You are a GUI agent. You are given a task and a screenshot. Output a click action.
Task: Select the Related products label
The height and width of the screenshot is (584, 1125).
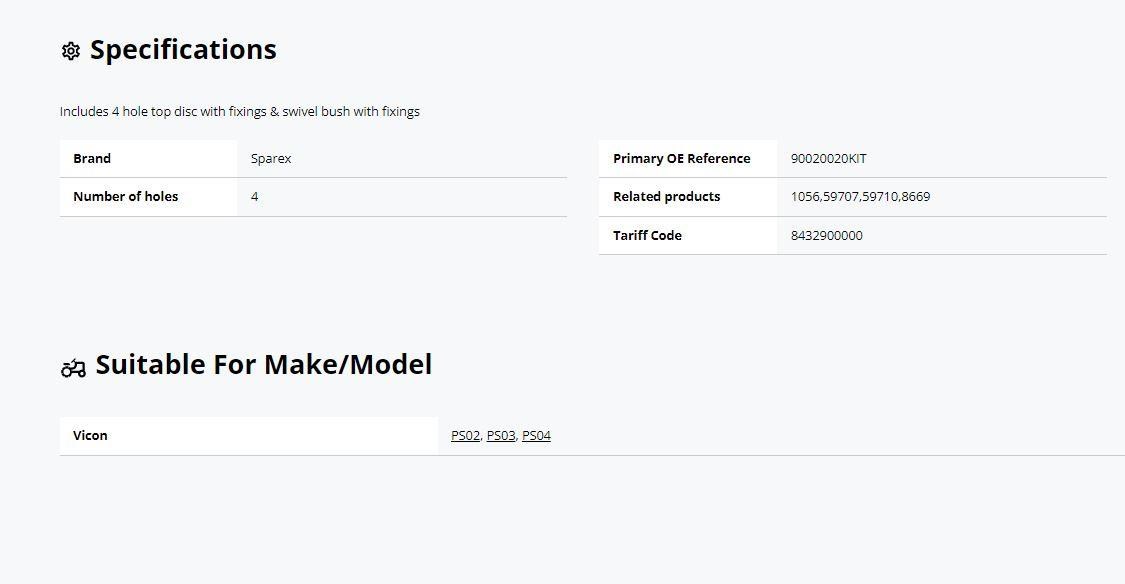667,197
